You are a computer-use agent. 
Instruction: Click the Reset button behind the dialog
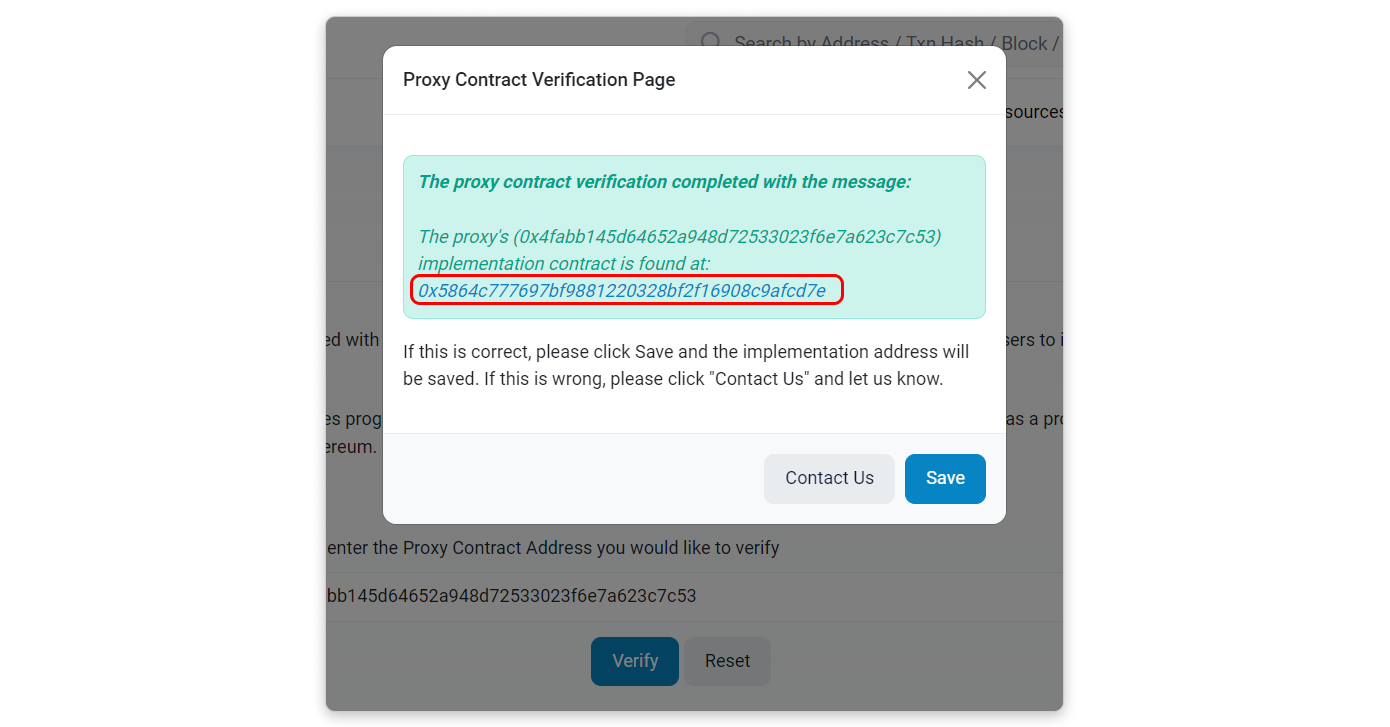point(727,661)
